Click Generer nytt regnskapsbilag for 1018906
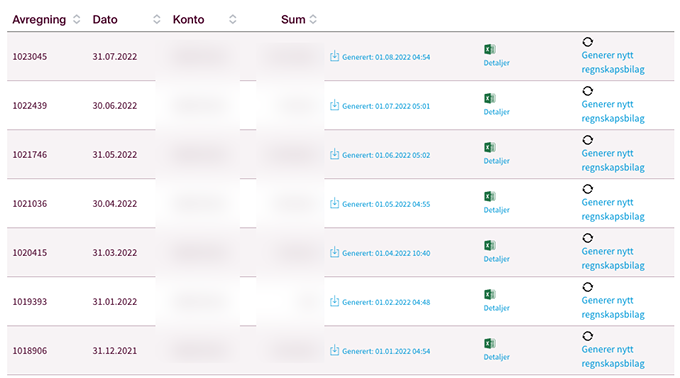Viewport: 680px width, 378px height. [x=613, y=356]
